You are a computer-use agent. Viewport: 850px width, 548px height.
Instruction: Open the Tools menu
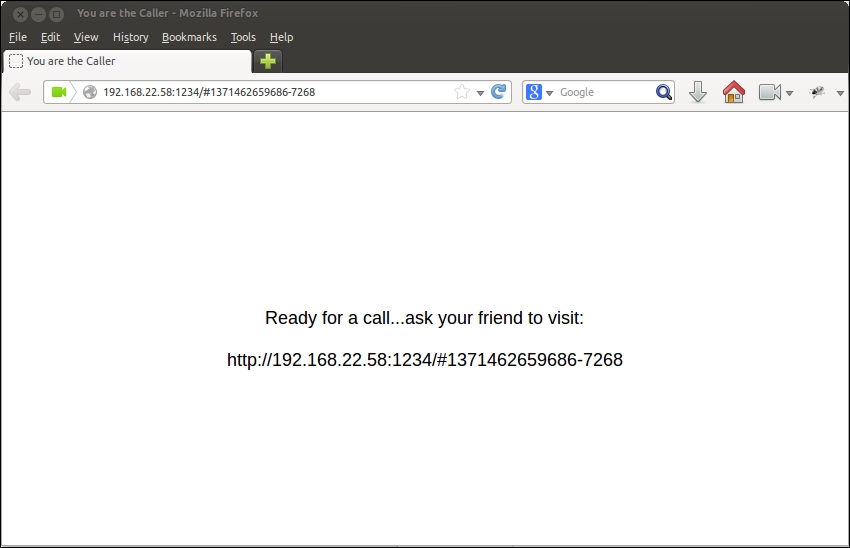coord(243,37)
